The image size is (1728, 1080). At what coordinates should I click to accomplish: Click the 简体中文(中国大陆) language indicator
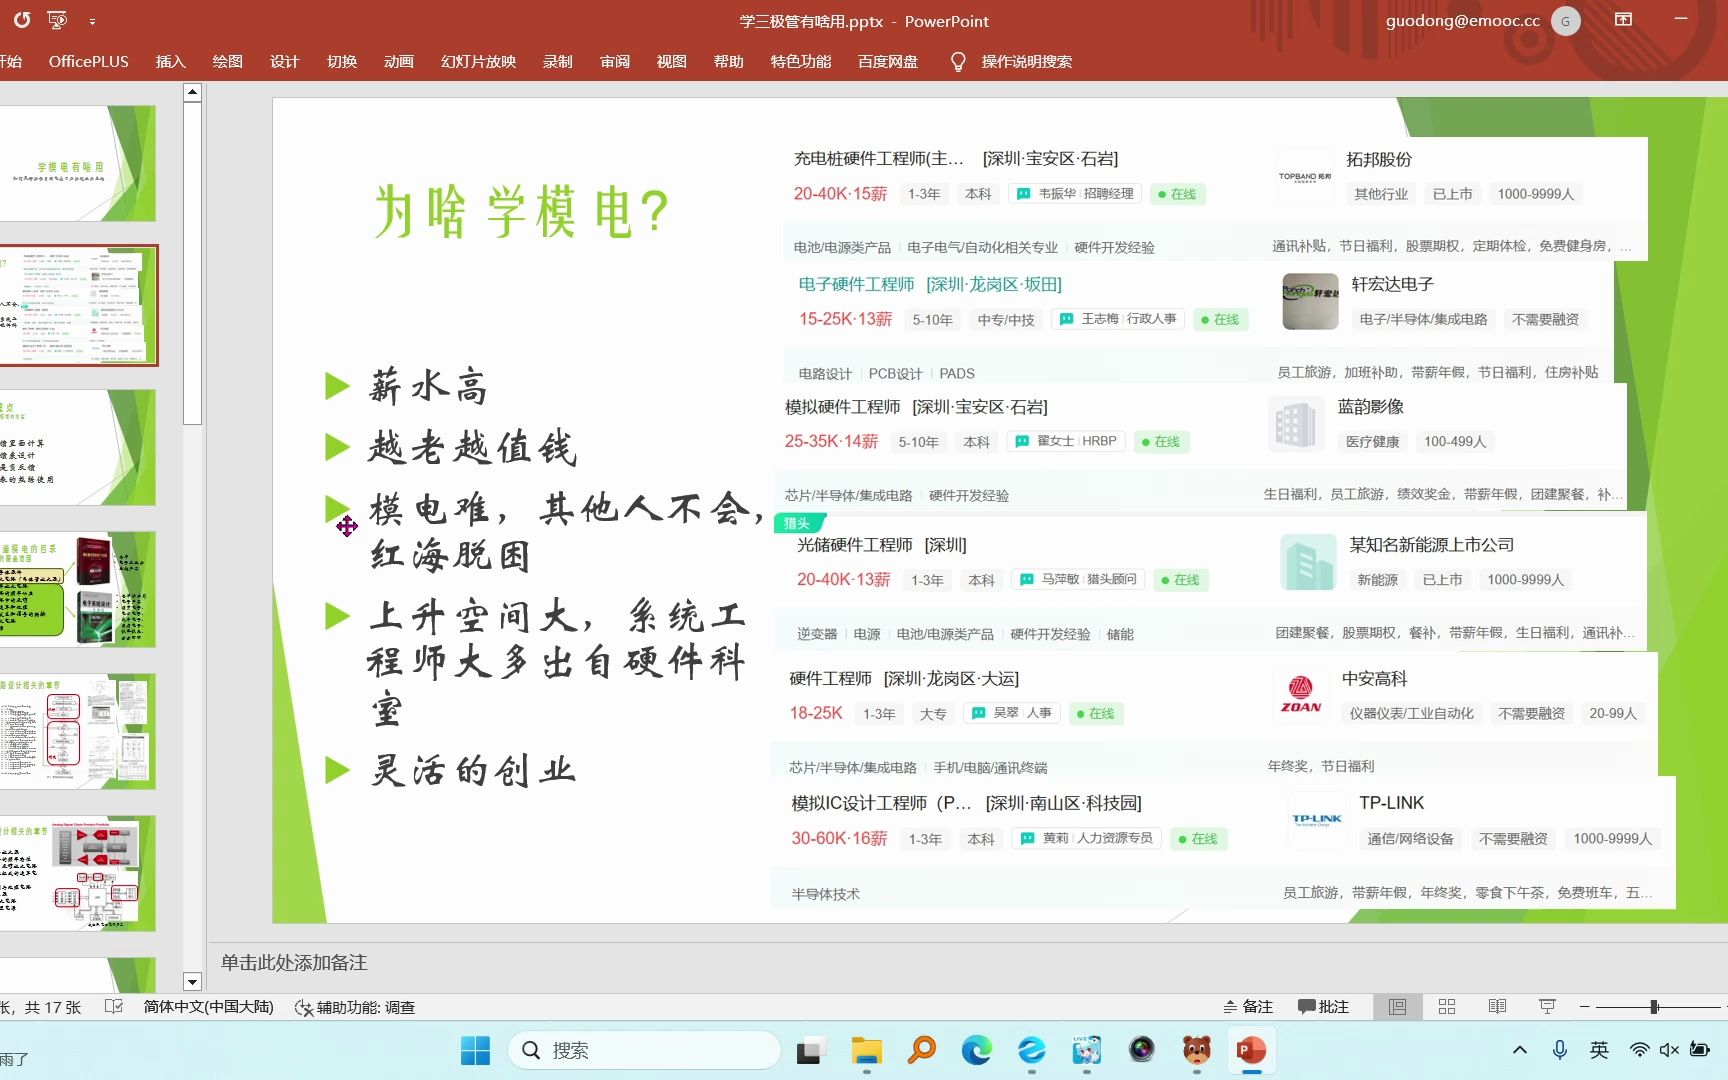tap(208, 1007)
